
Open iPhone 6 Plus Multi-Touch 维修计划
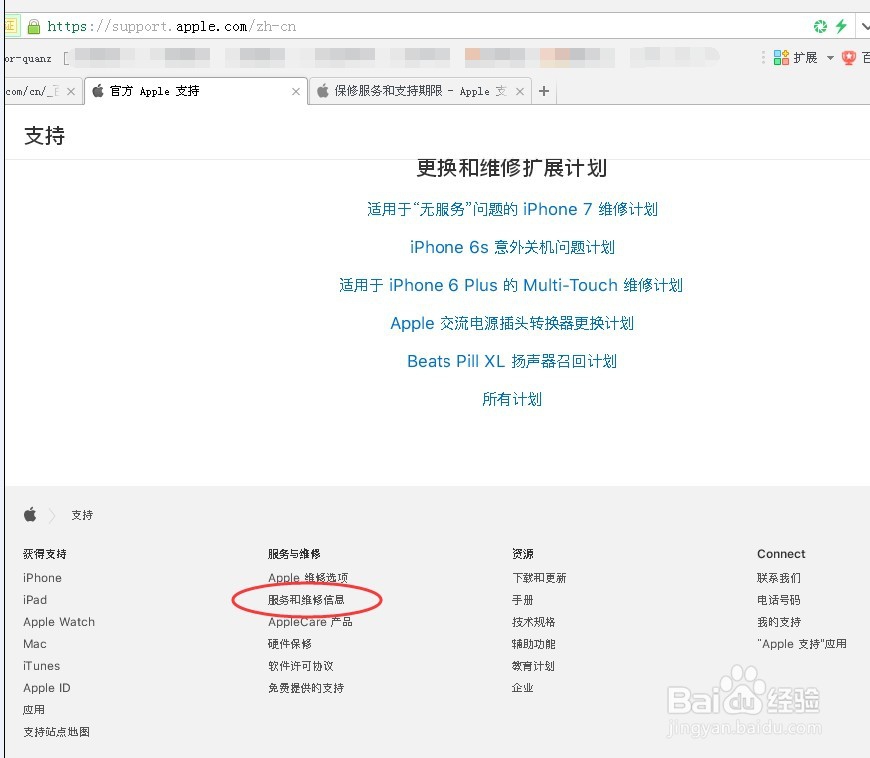click(511, 285)
